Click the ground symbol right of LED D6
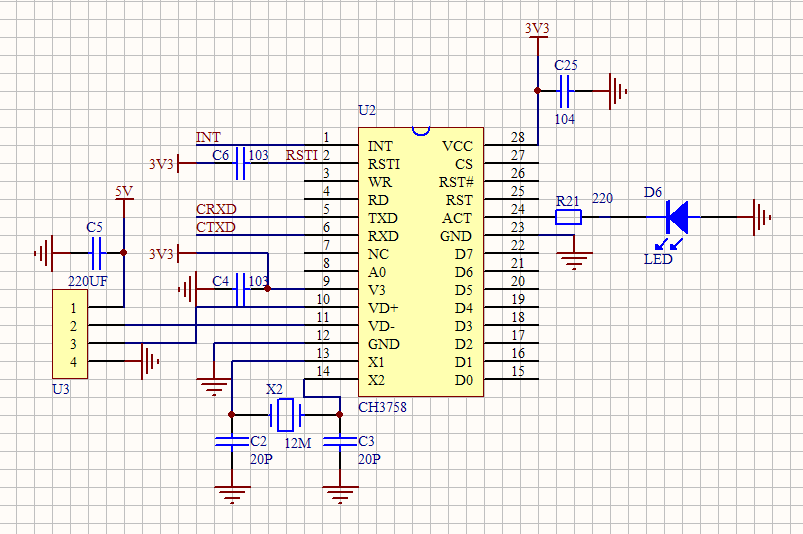803x534 pixels. 759,217
